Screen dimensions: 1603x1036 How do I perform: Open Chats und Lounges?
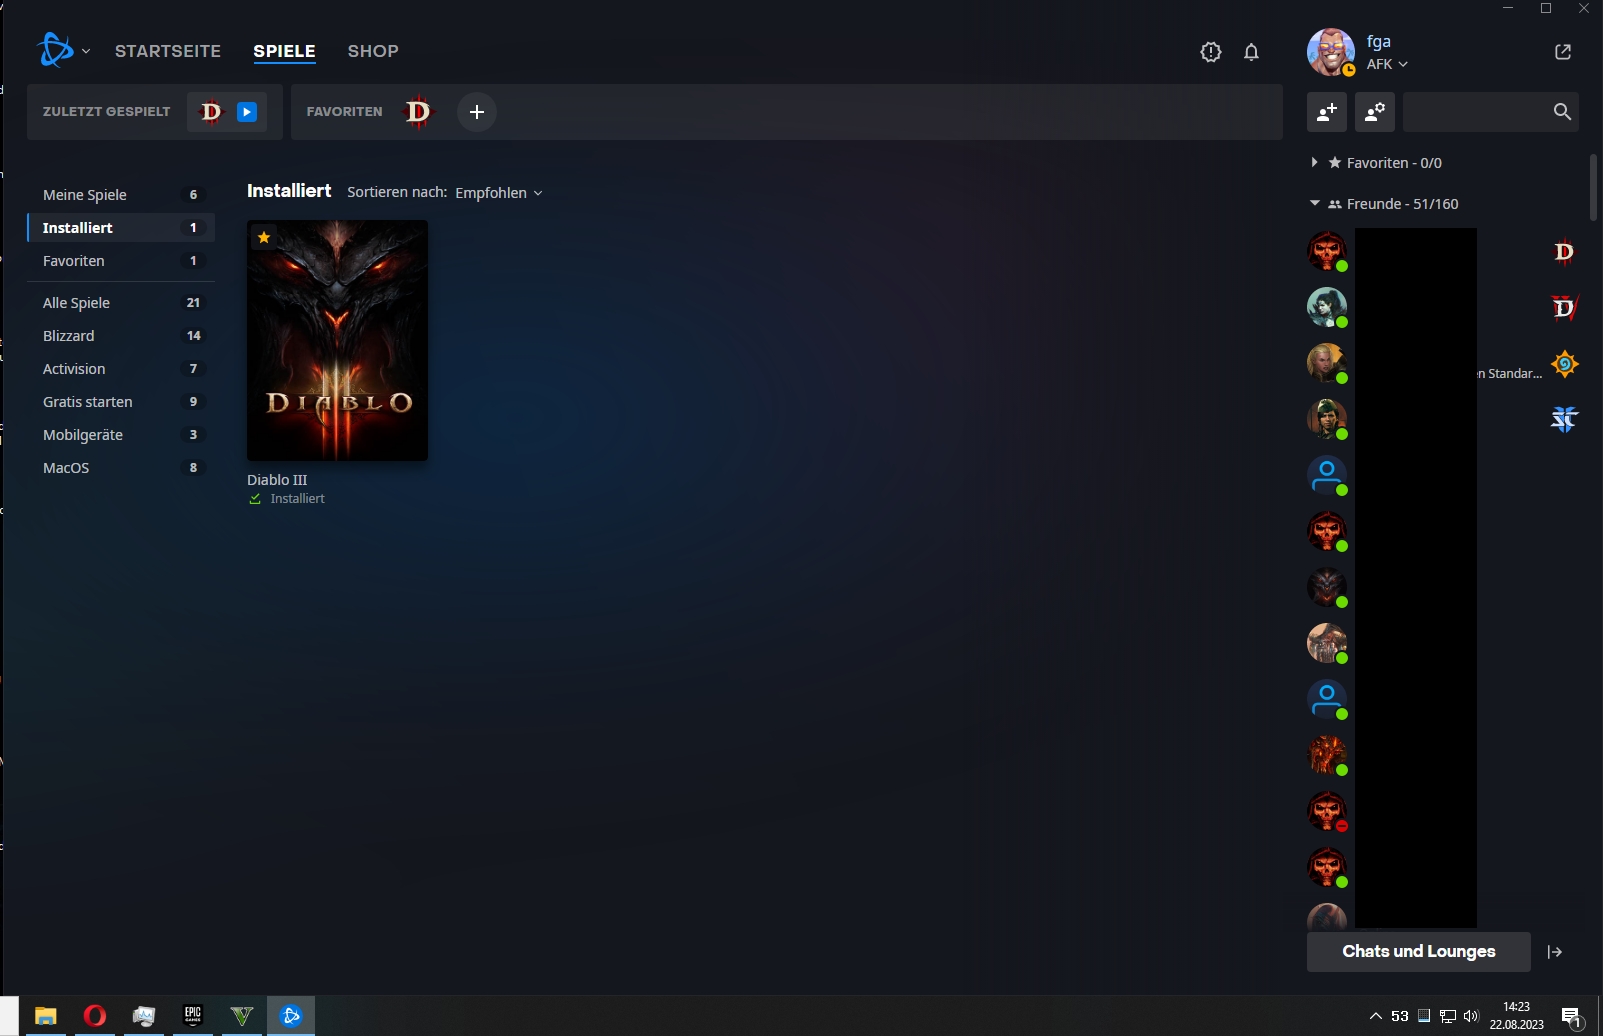pos(1418,952)
